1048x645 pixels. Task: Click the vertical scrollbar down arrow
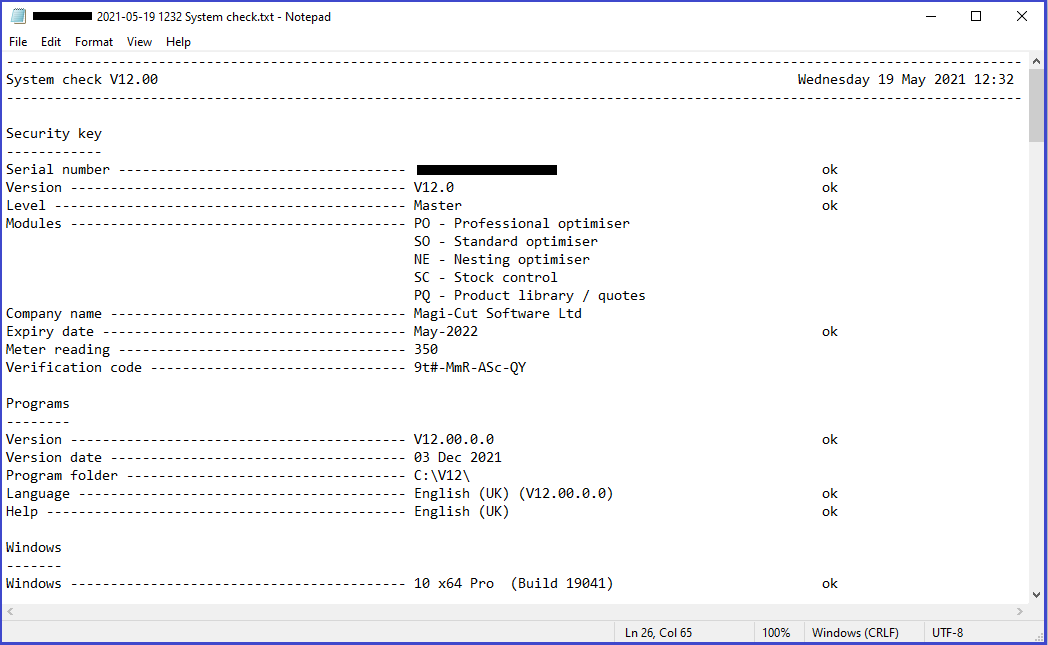click(1036, 594)
